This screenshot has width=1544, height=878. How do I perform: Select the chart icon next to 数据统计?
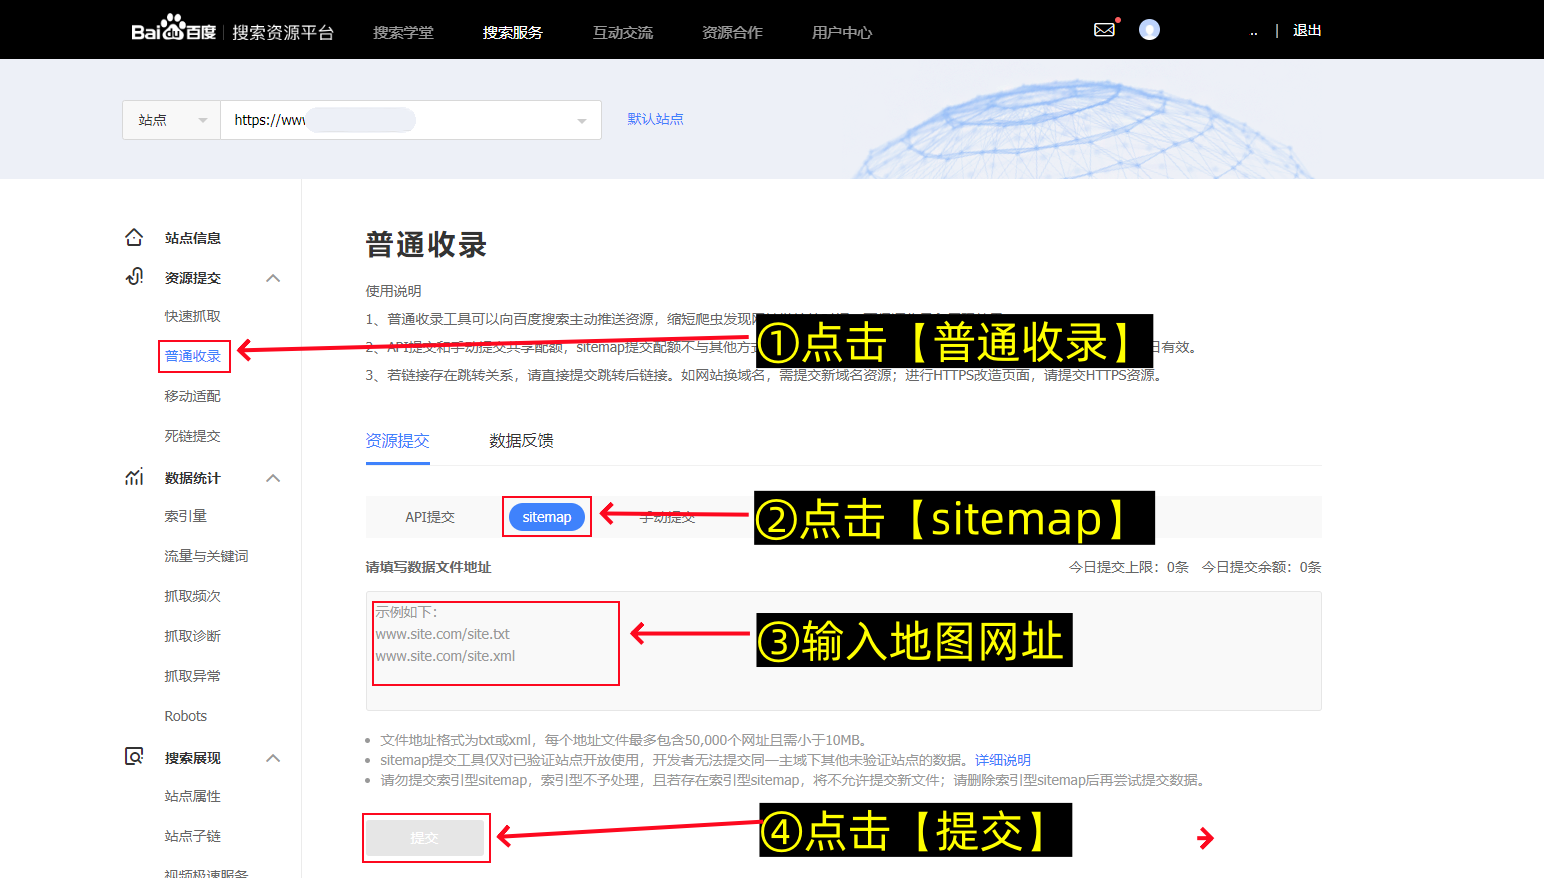(x=134, y=477)
